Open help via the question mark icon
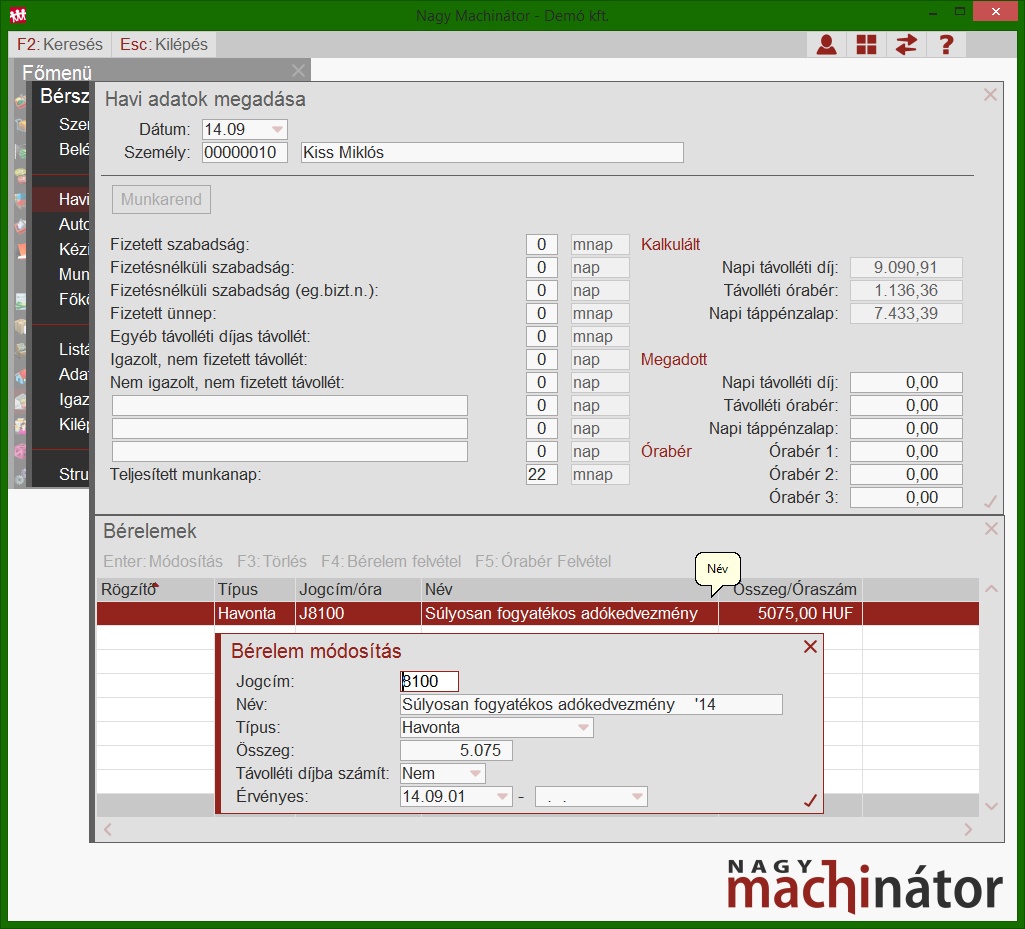This screenshot has height=929, width=1025. (x=946, y=44)
